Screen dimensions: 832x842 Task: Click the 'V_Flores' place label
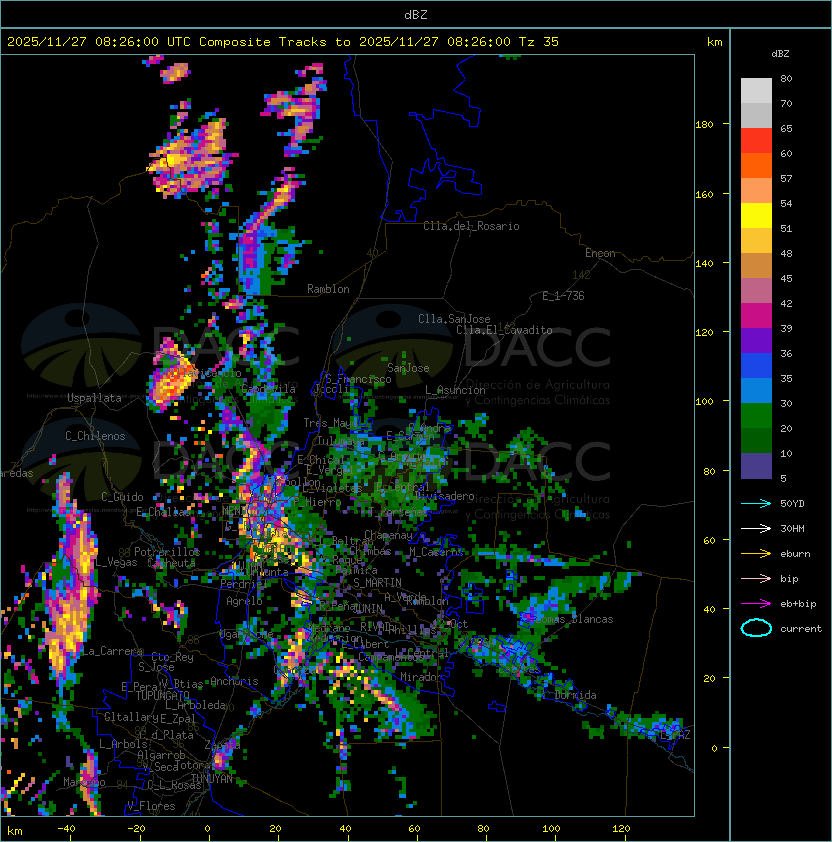coord(151,806)
